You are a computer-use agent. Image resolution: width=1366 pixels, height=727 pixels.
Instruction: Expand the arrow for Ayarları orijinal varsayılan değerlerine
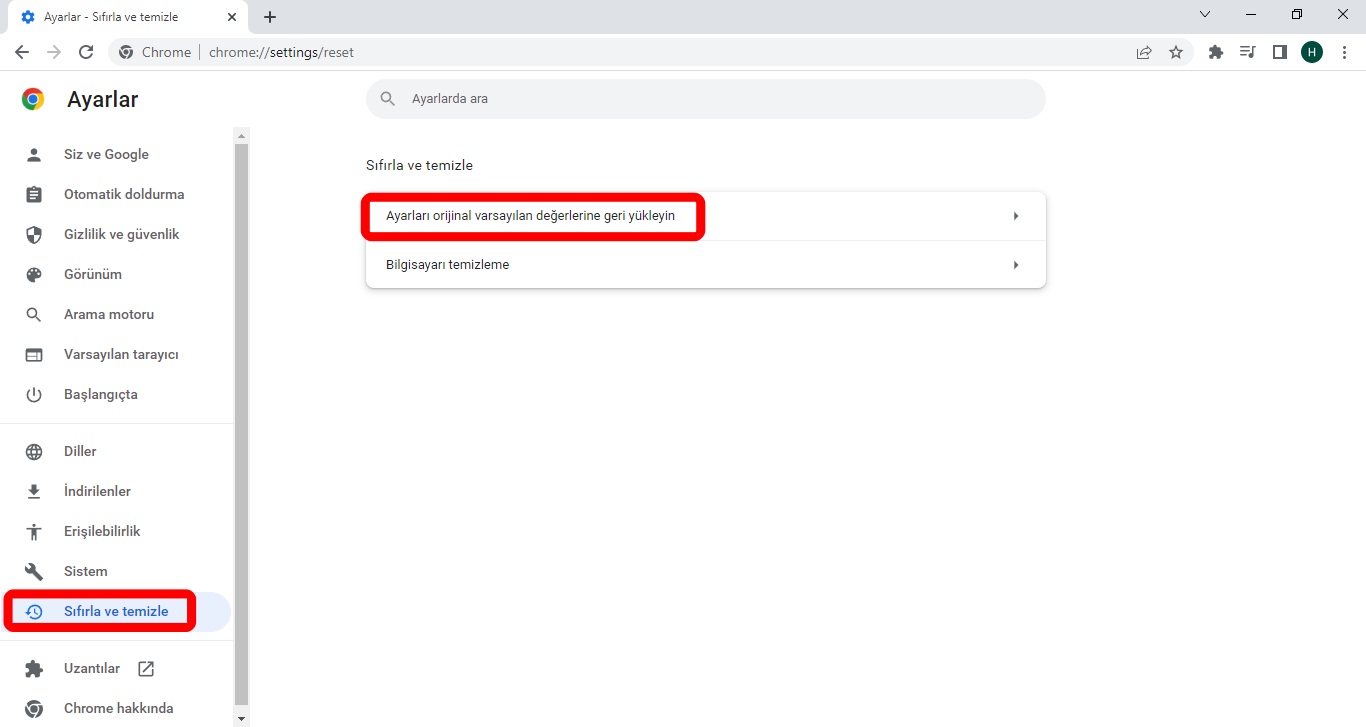point(1015,216)
